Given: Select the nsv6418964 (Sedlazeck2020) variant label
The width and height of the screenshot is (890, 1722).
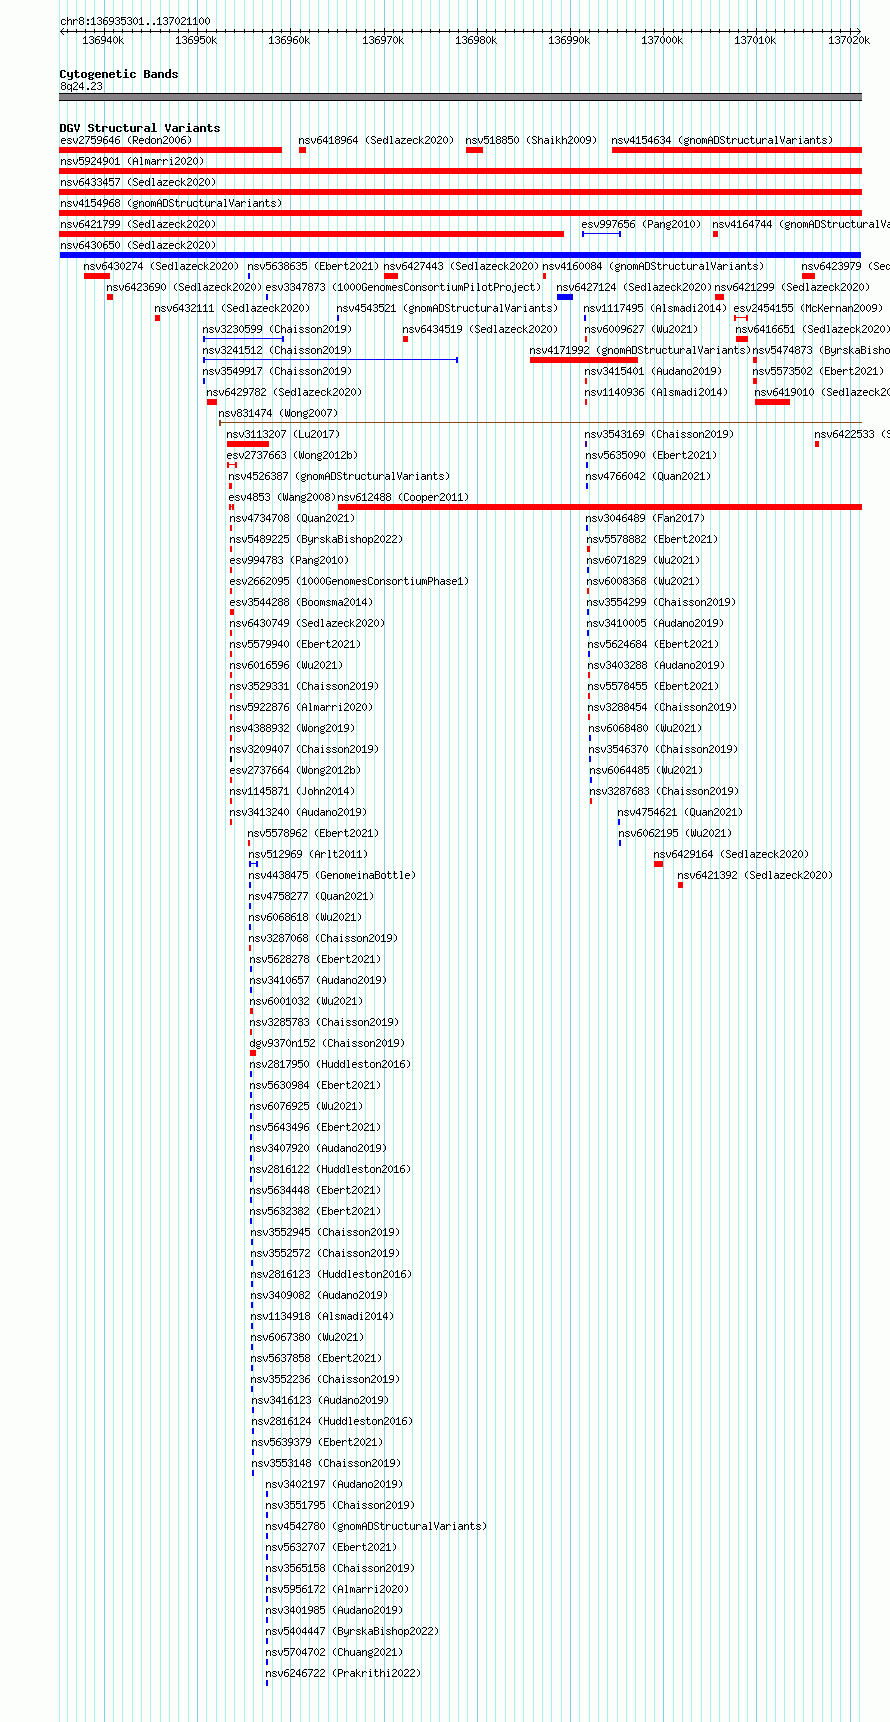Looking at the screenshot, I should click(x=376, y=141).
